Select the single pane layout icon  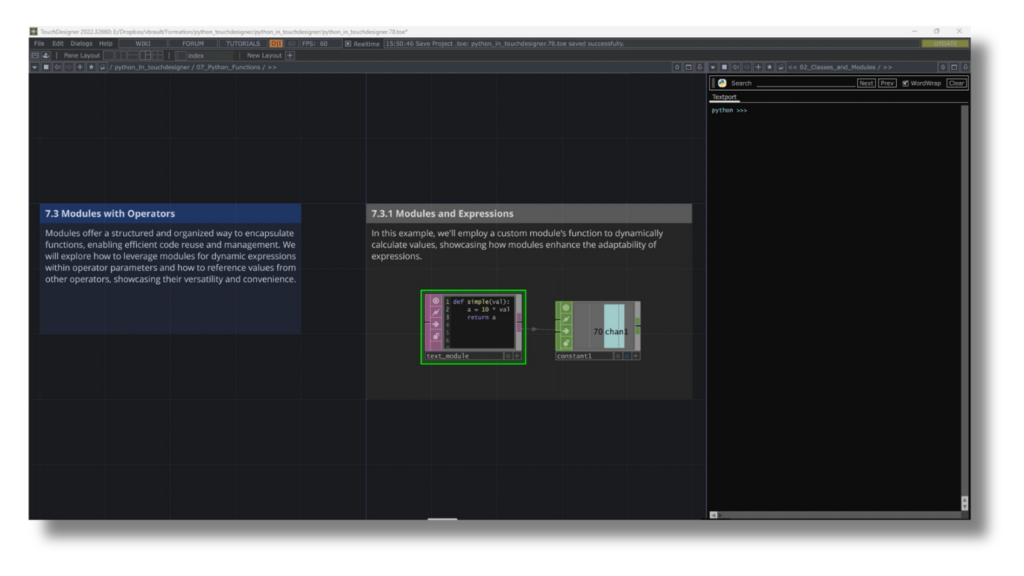coord(108,56)
